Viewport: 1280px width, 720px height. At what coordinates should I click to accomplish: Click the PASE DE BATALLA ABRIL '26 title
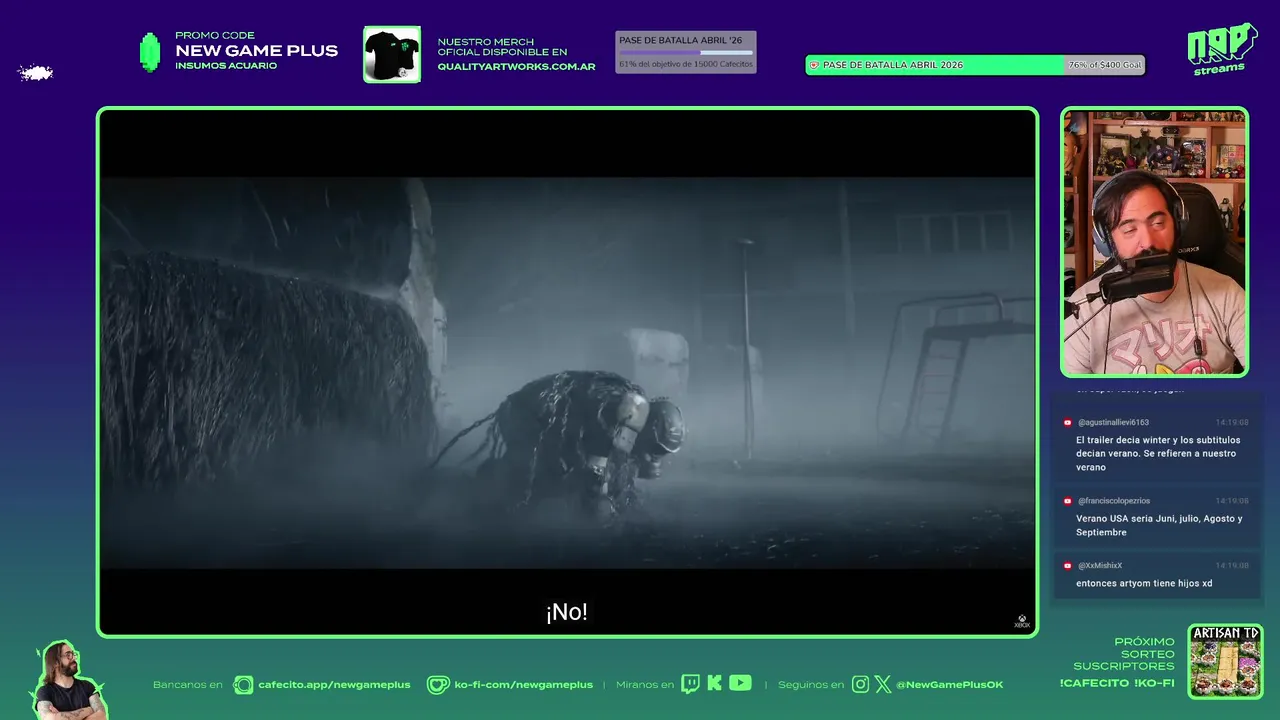point(681,41)
